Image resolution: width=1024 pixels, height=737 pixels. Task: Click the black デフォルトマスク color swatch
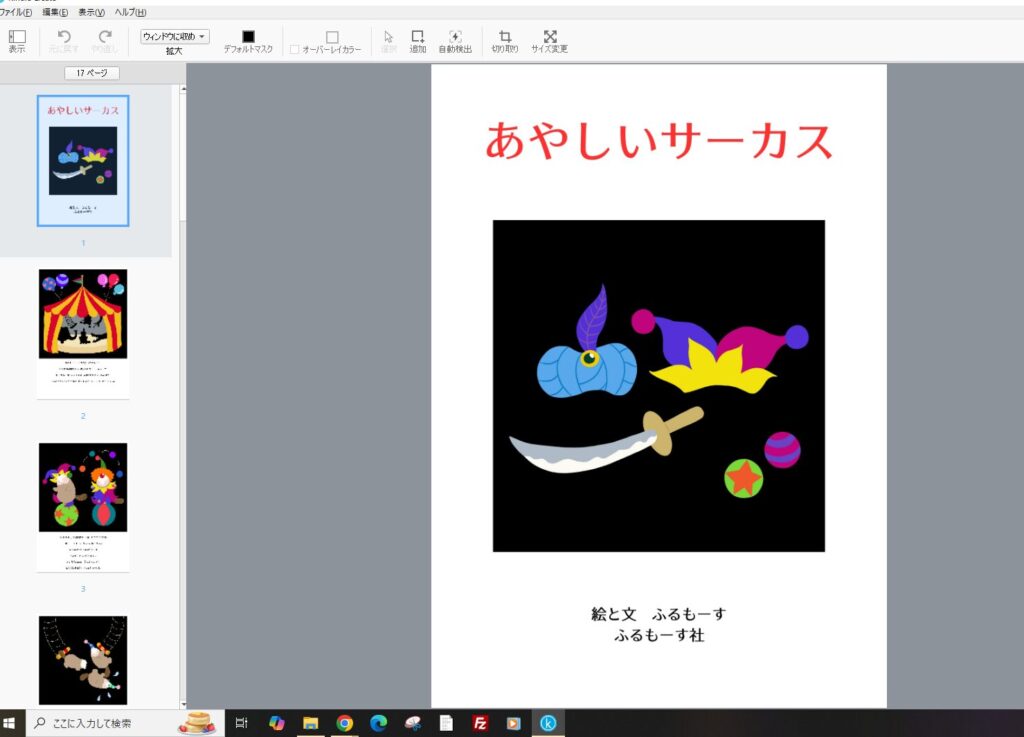(x=248, y=37)
